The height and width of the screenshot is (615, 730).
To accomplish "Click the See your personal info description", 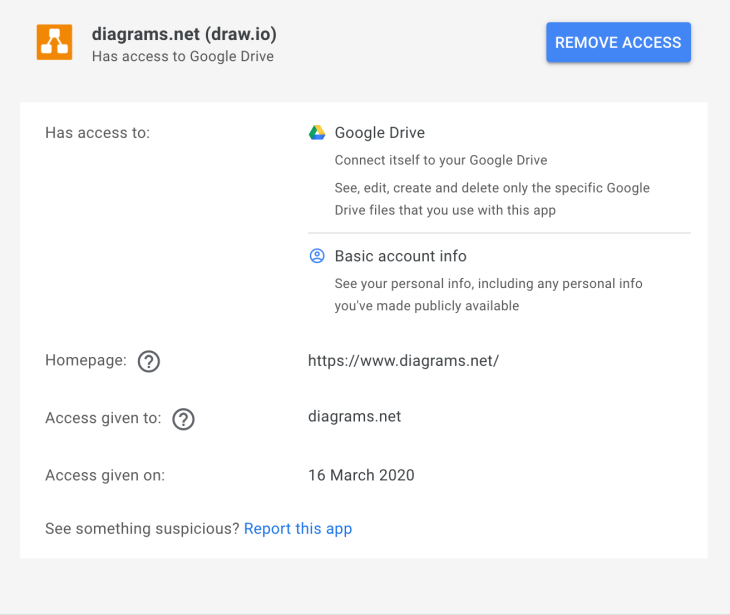I will click(x=488, y=294).
